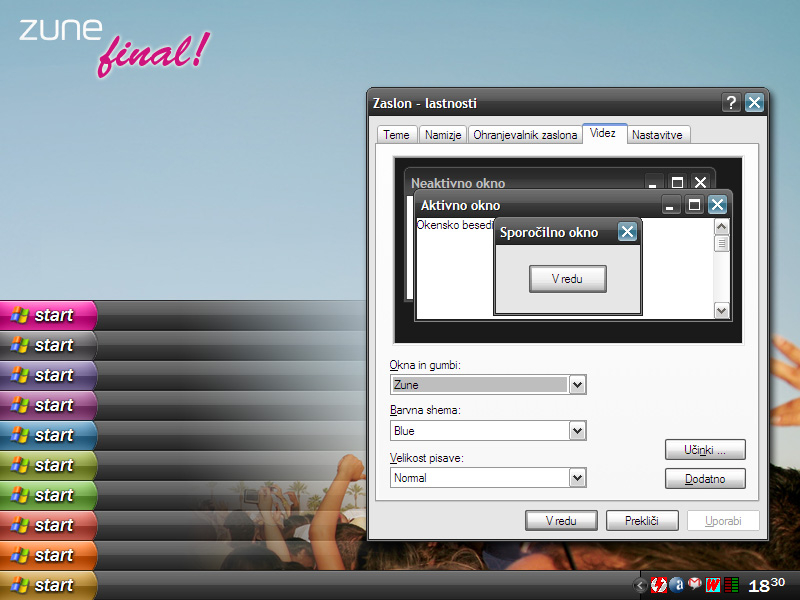Click the Dodatno button
Image resolution: width=800 pixels, height=600 pixels.
click(705, 479)
